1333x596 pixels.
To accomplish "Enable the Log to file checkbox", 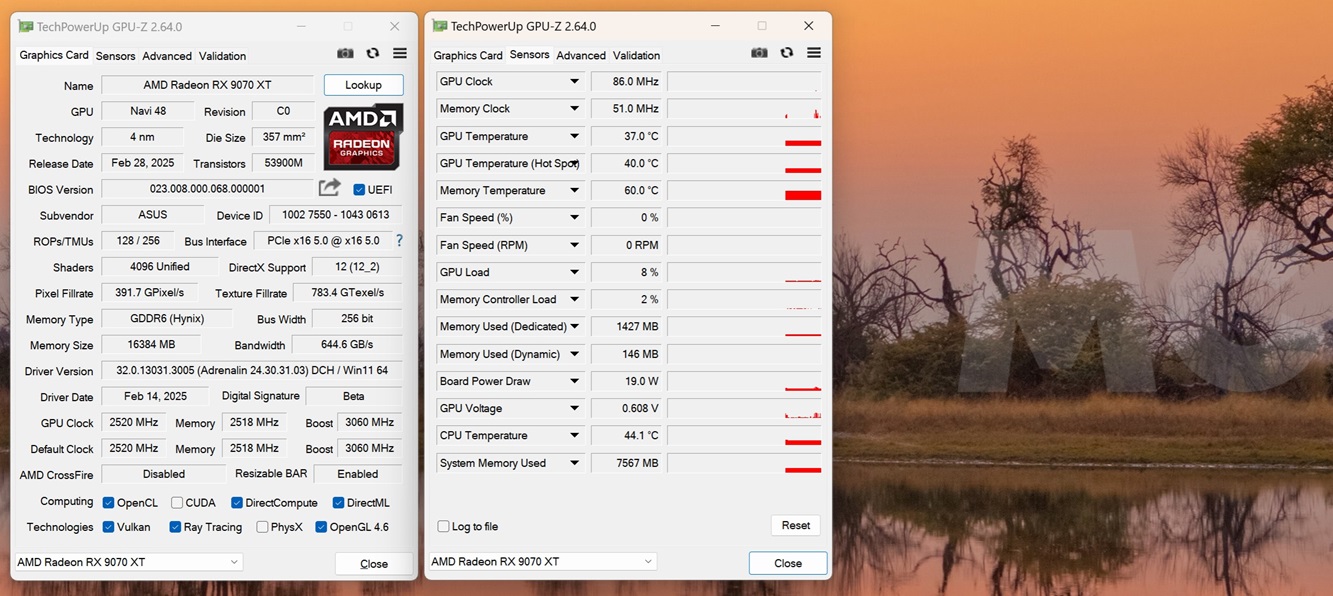I will click(x=443, y=526).
